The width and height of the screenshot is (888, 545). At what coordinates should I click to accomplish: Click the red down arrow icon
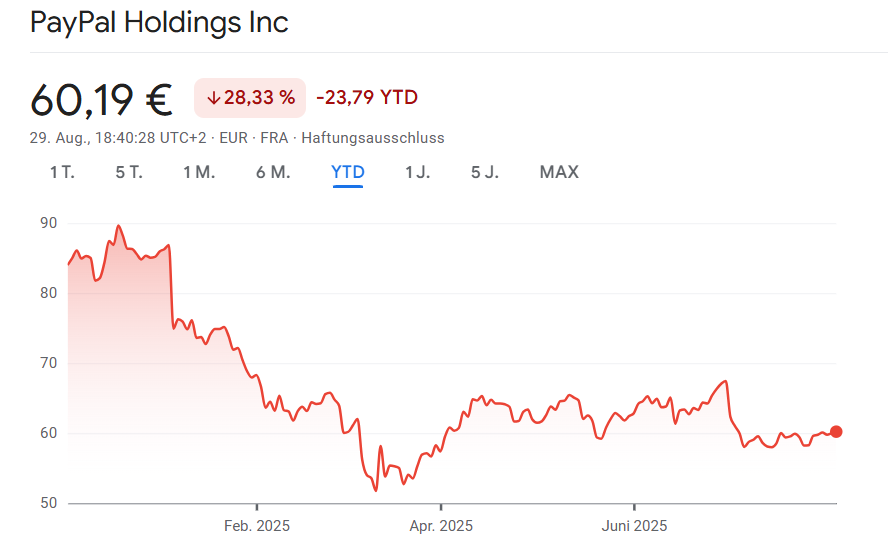(213, 98)
